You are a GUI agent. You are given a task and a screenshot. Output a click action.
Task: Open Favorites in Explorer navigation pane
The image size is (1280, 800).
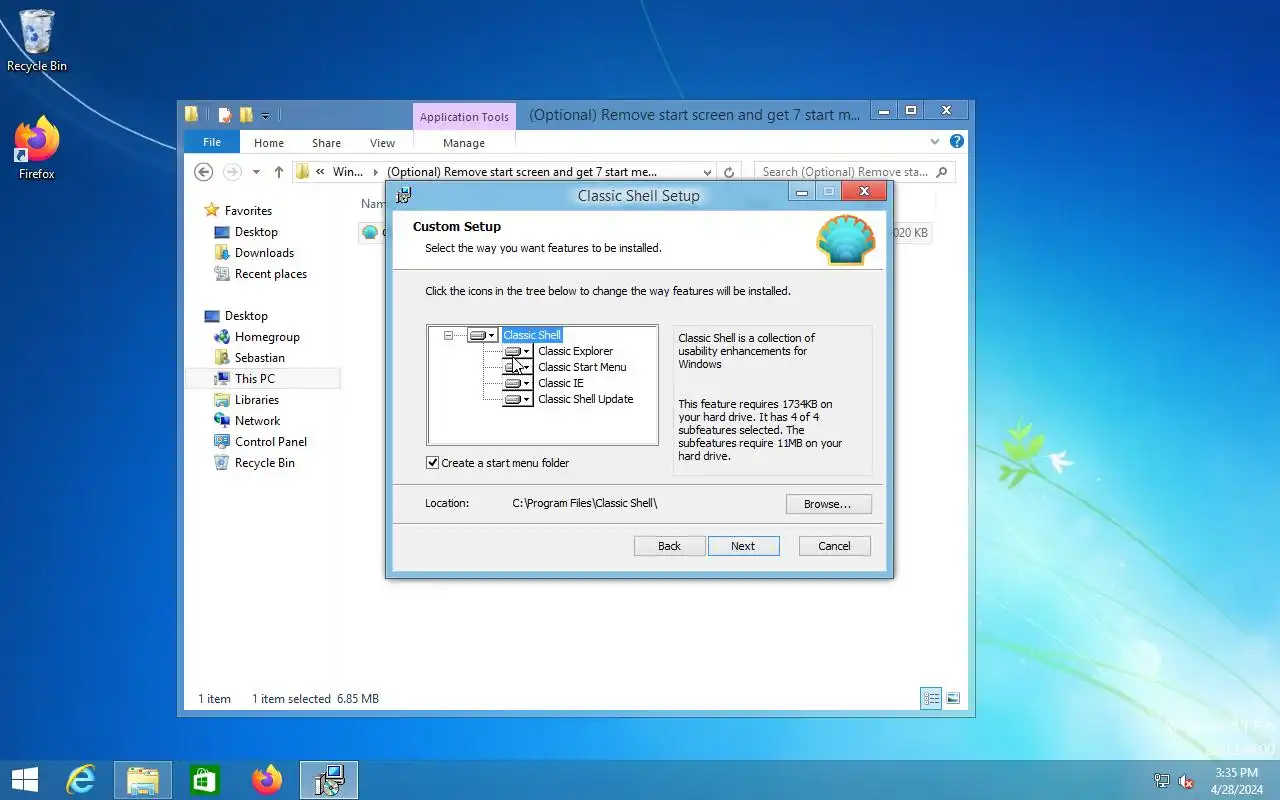pyautogui.click(x=248, y=211)
